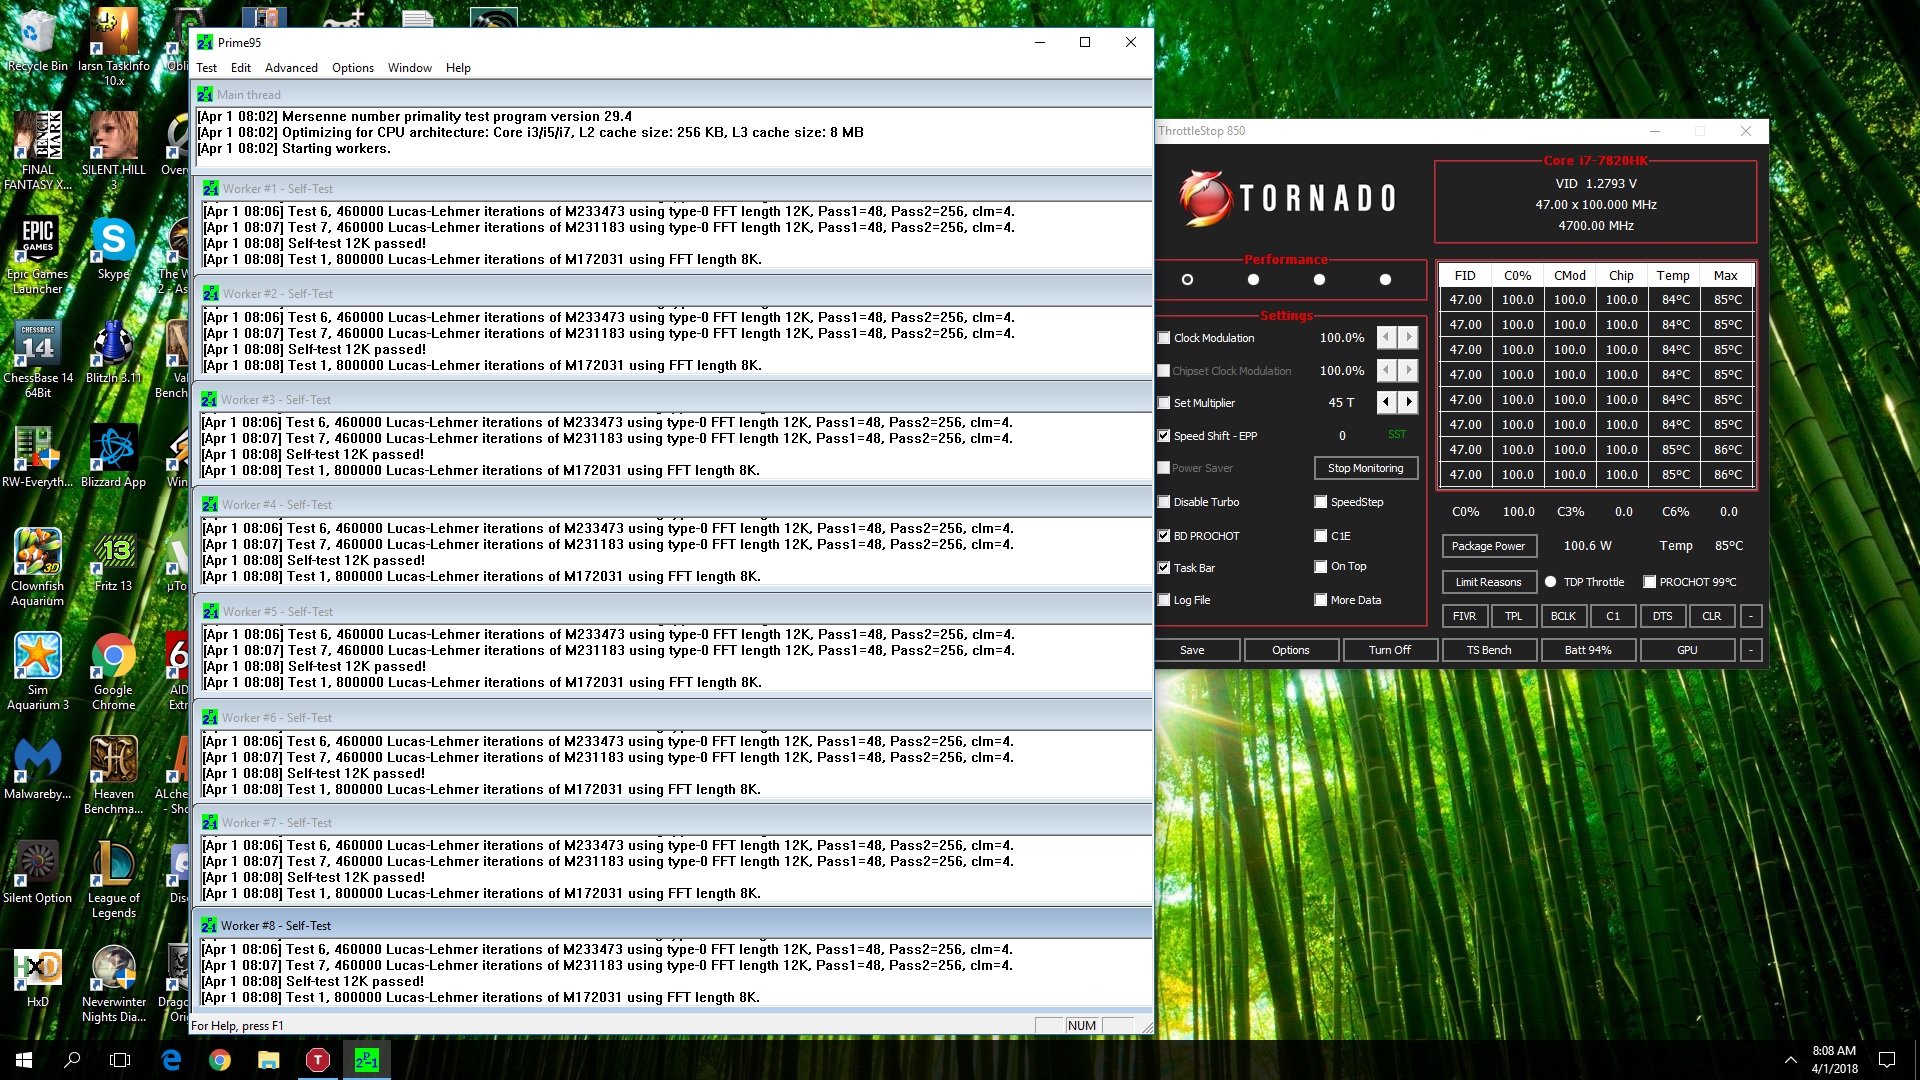Click the Package Power label in ThrottleStop
The width and height of the screenshot is (1920, 1080).
(x=1487, y=545)
